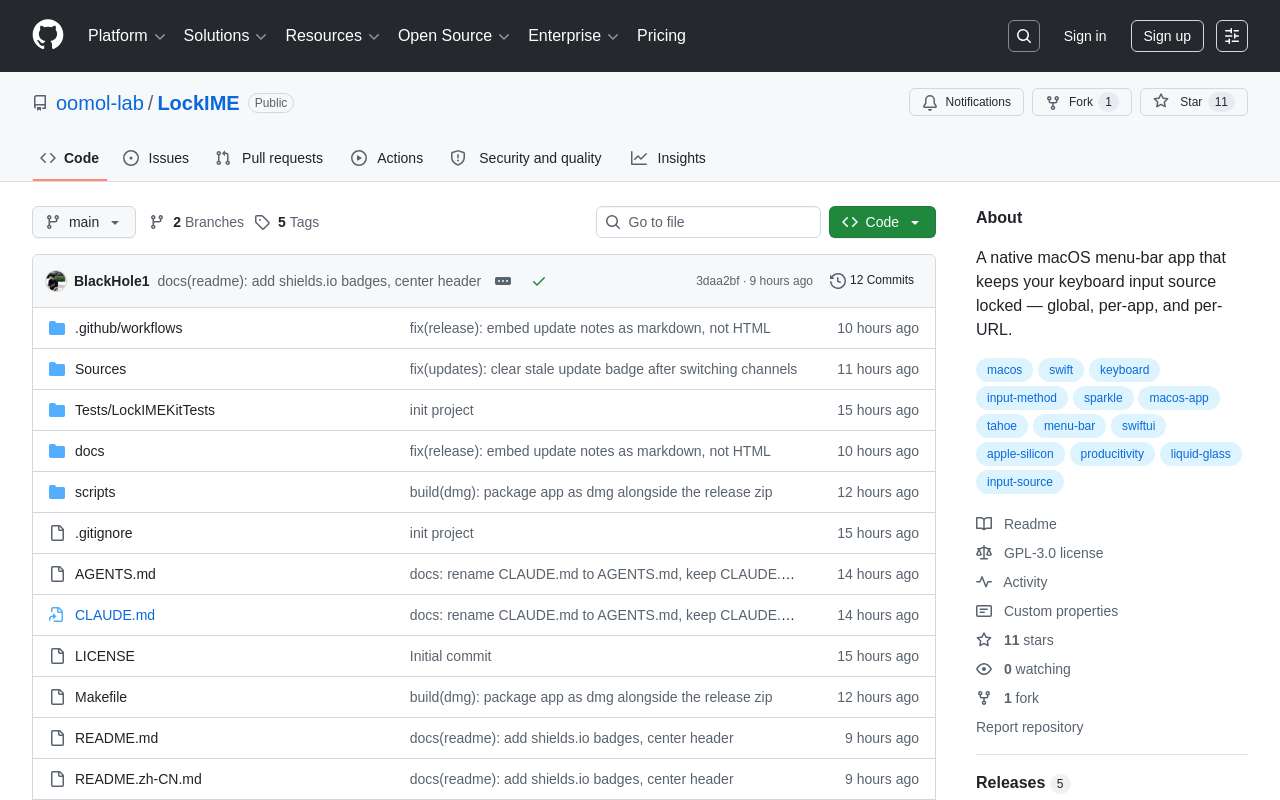Viewport: 1280px width, 800px height.
Task: Expand the Enterprise menu
Action: [573, 36]
